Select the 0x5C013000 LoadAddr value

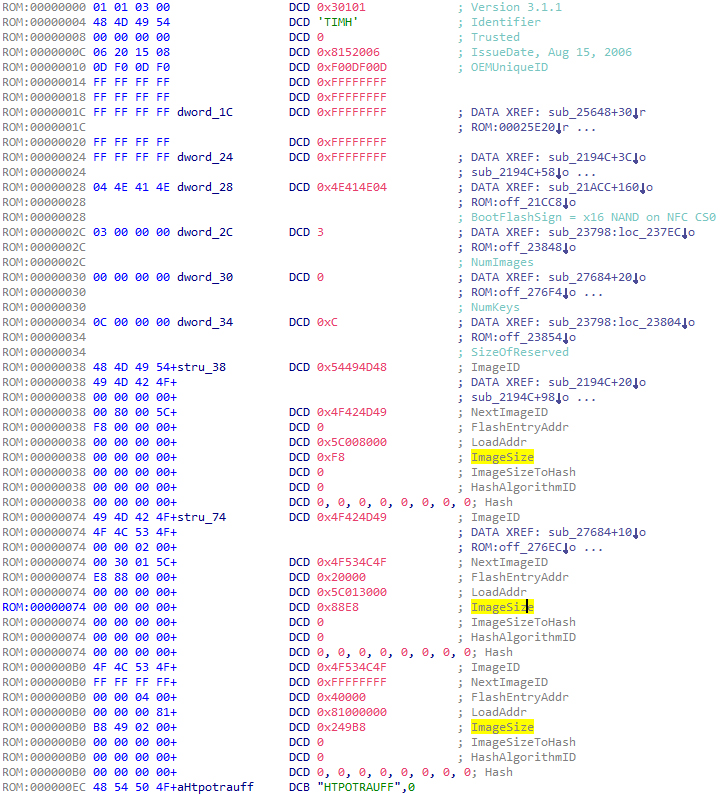[352, 592]
